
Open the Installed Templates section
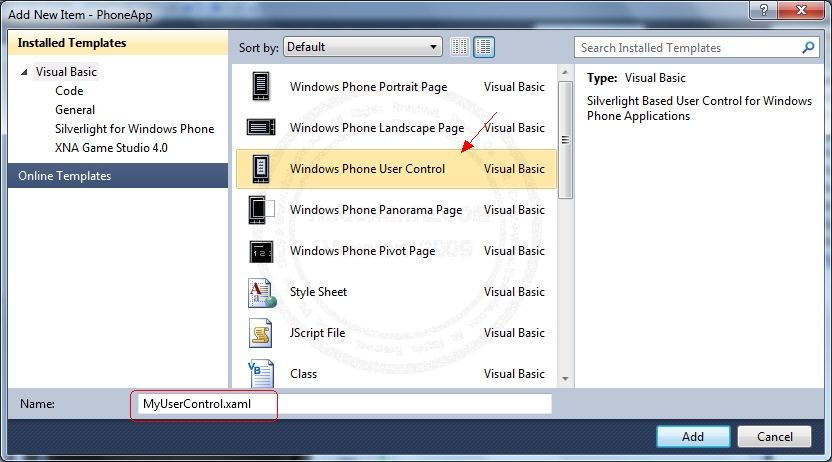118,43
